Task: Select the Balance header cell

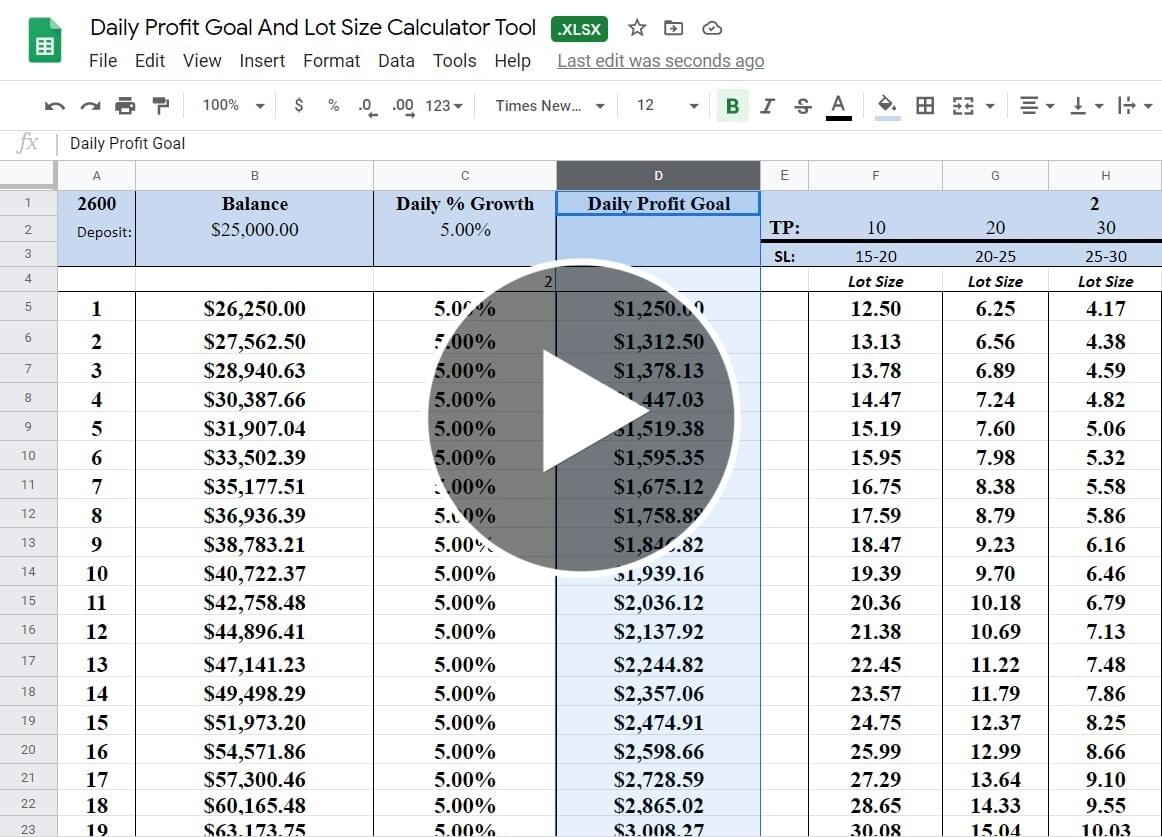Action: [x=254, y=204]
